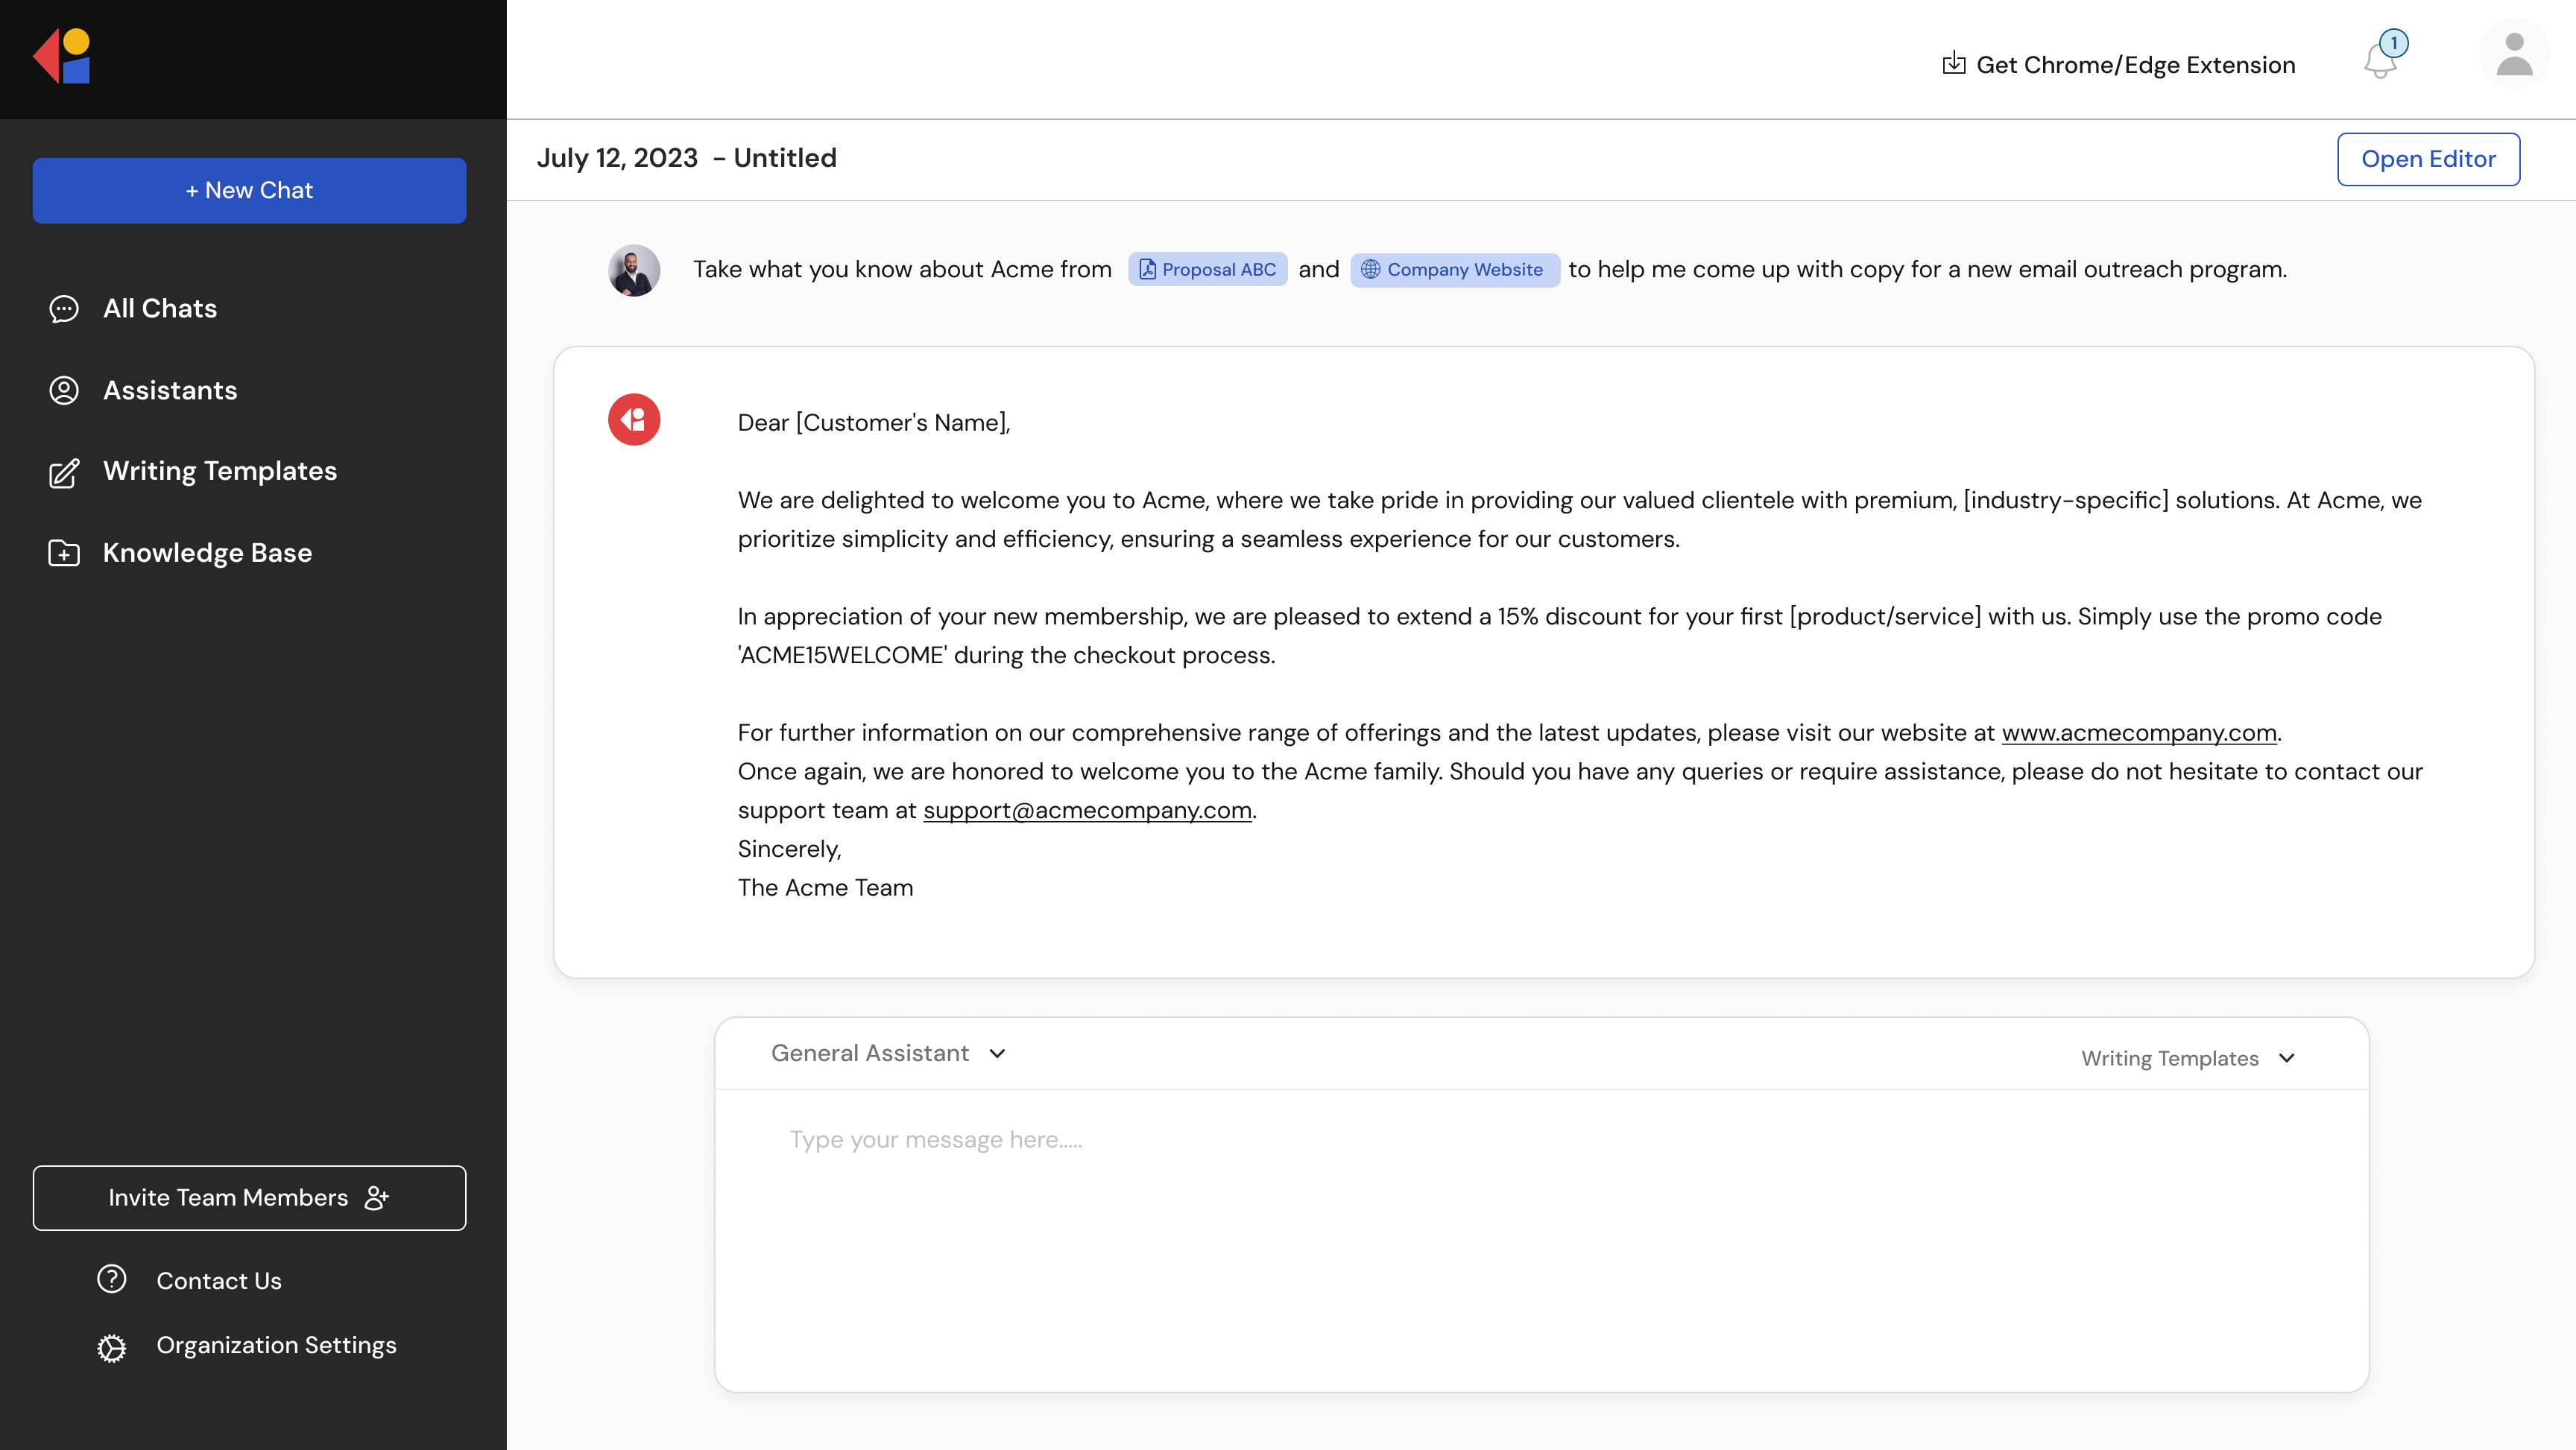Open All Chats from the sidebar
The image size is (2576, 1450).
pyautogui.click(x=160, y=308)
